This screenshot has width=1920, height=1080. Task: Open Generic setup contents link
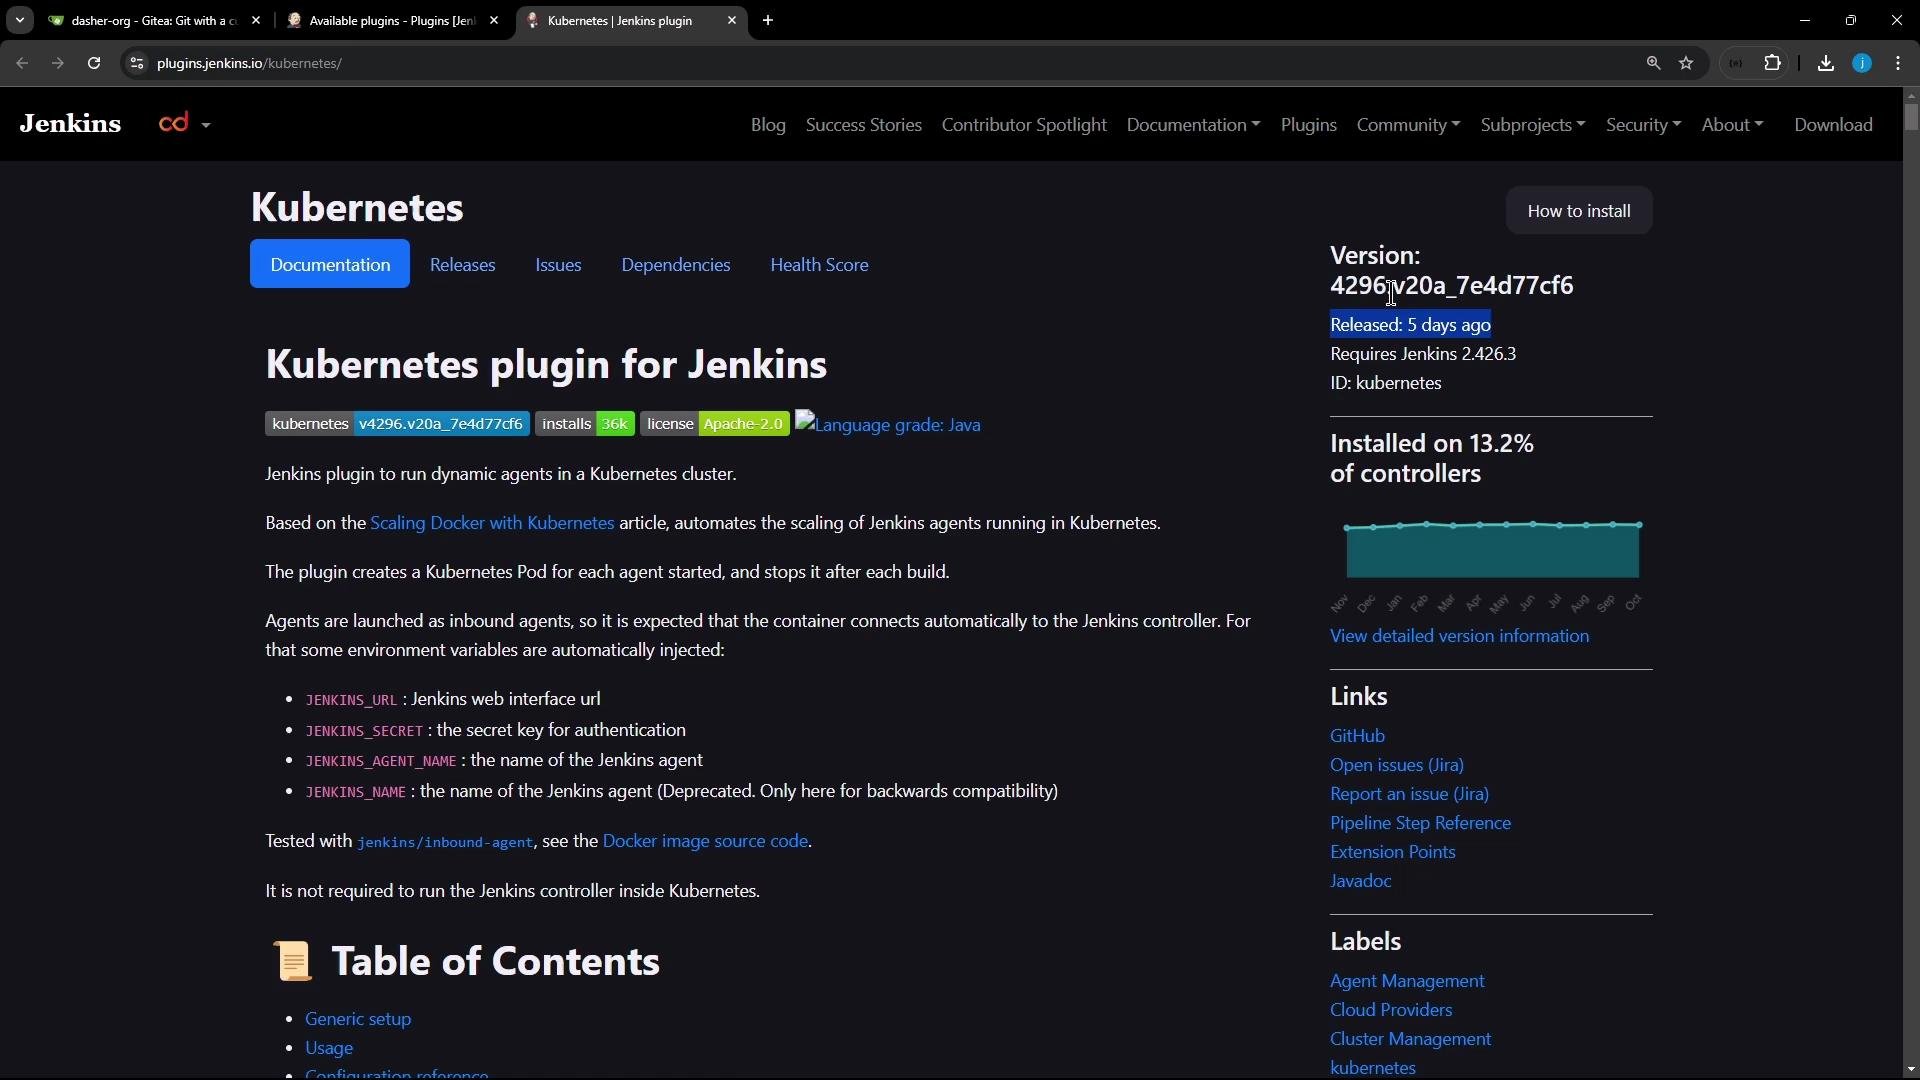click(358, 1019)
